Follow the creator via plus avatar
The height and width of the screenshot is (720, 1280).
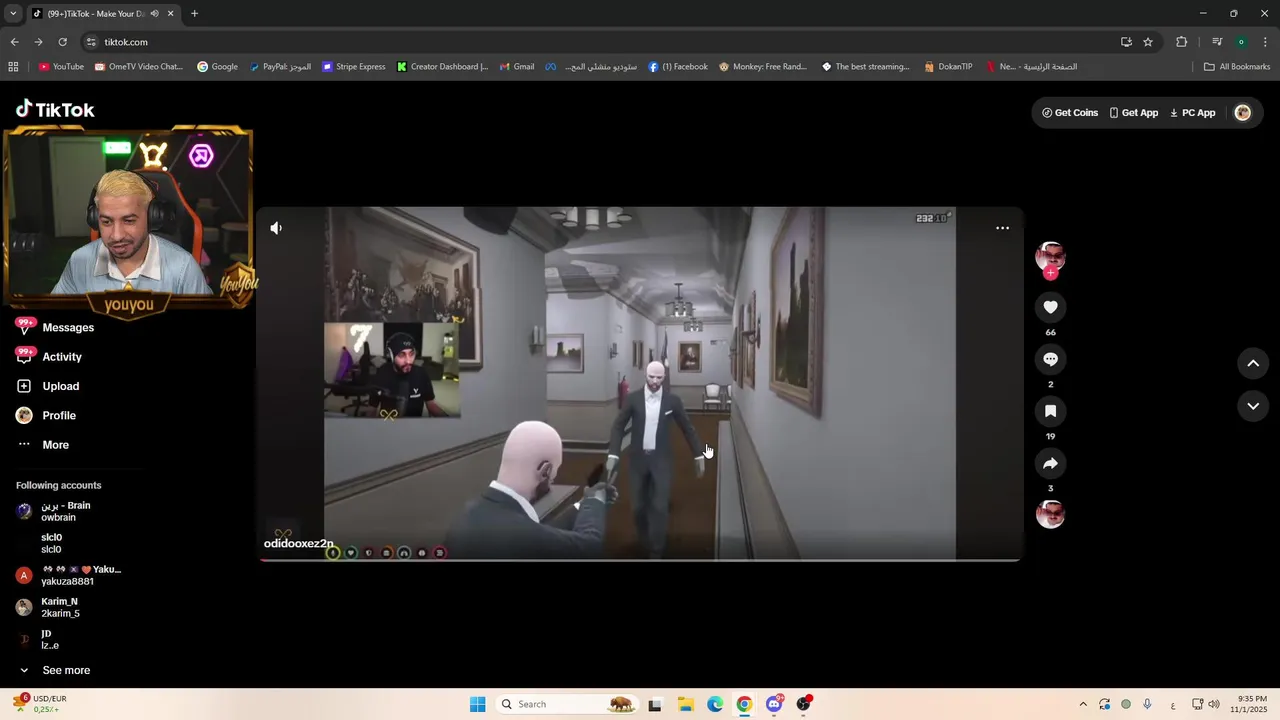(x=1050, y=273)
